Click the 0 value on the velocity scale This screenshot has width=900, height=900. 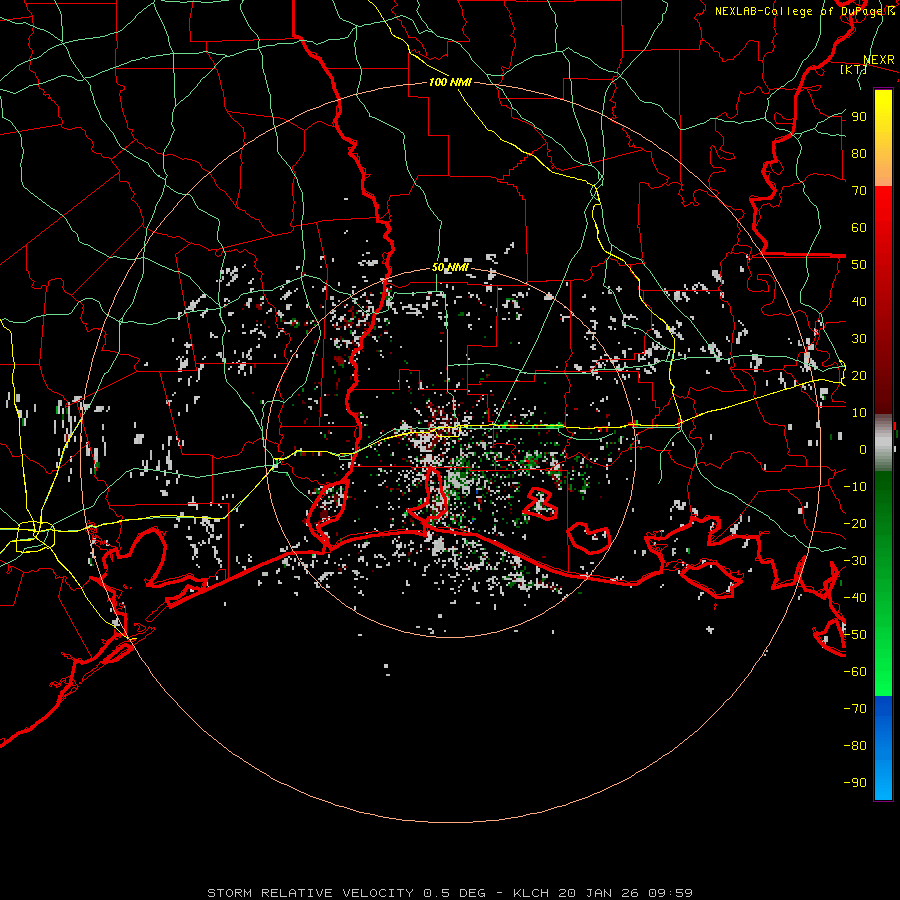[863, 449]
